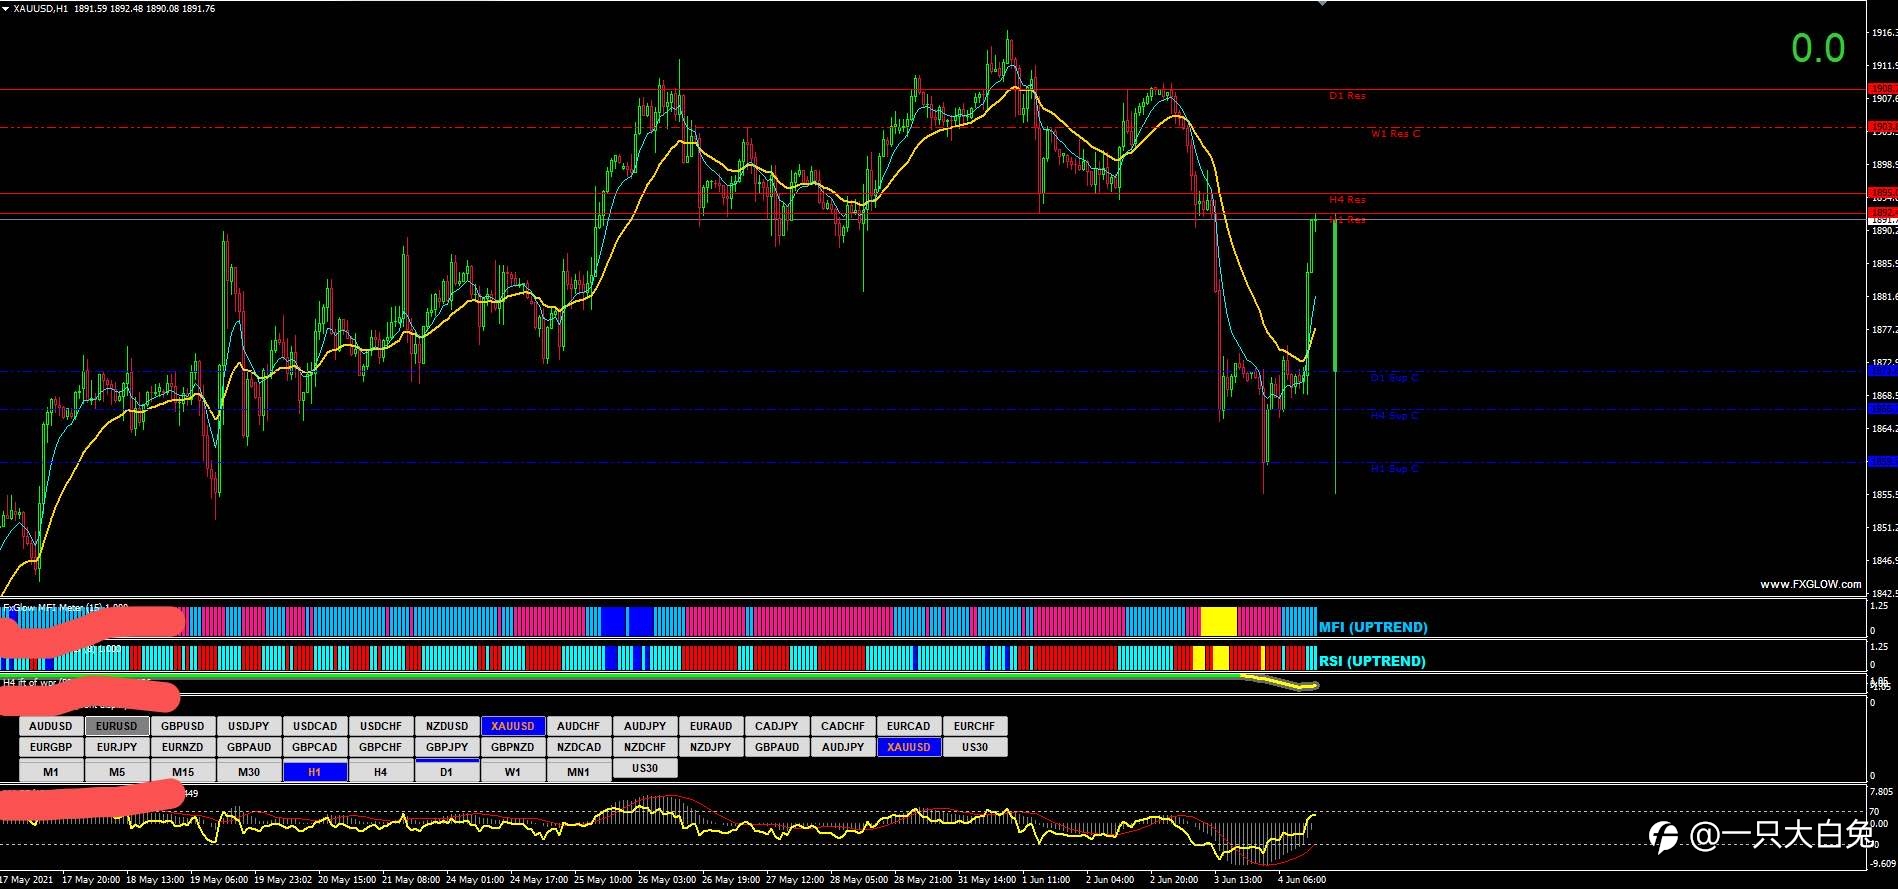Click the H1 Sup C support label
The image size is (1898, 889).
click(1394, 468)
